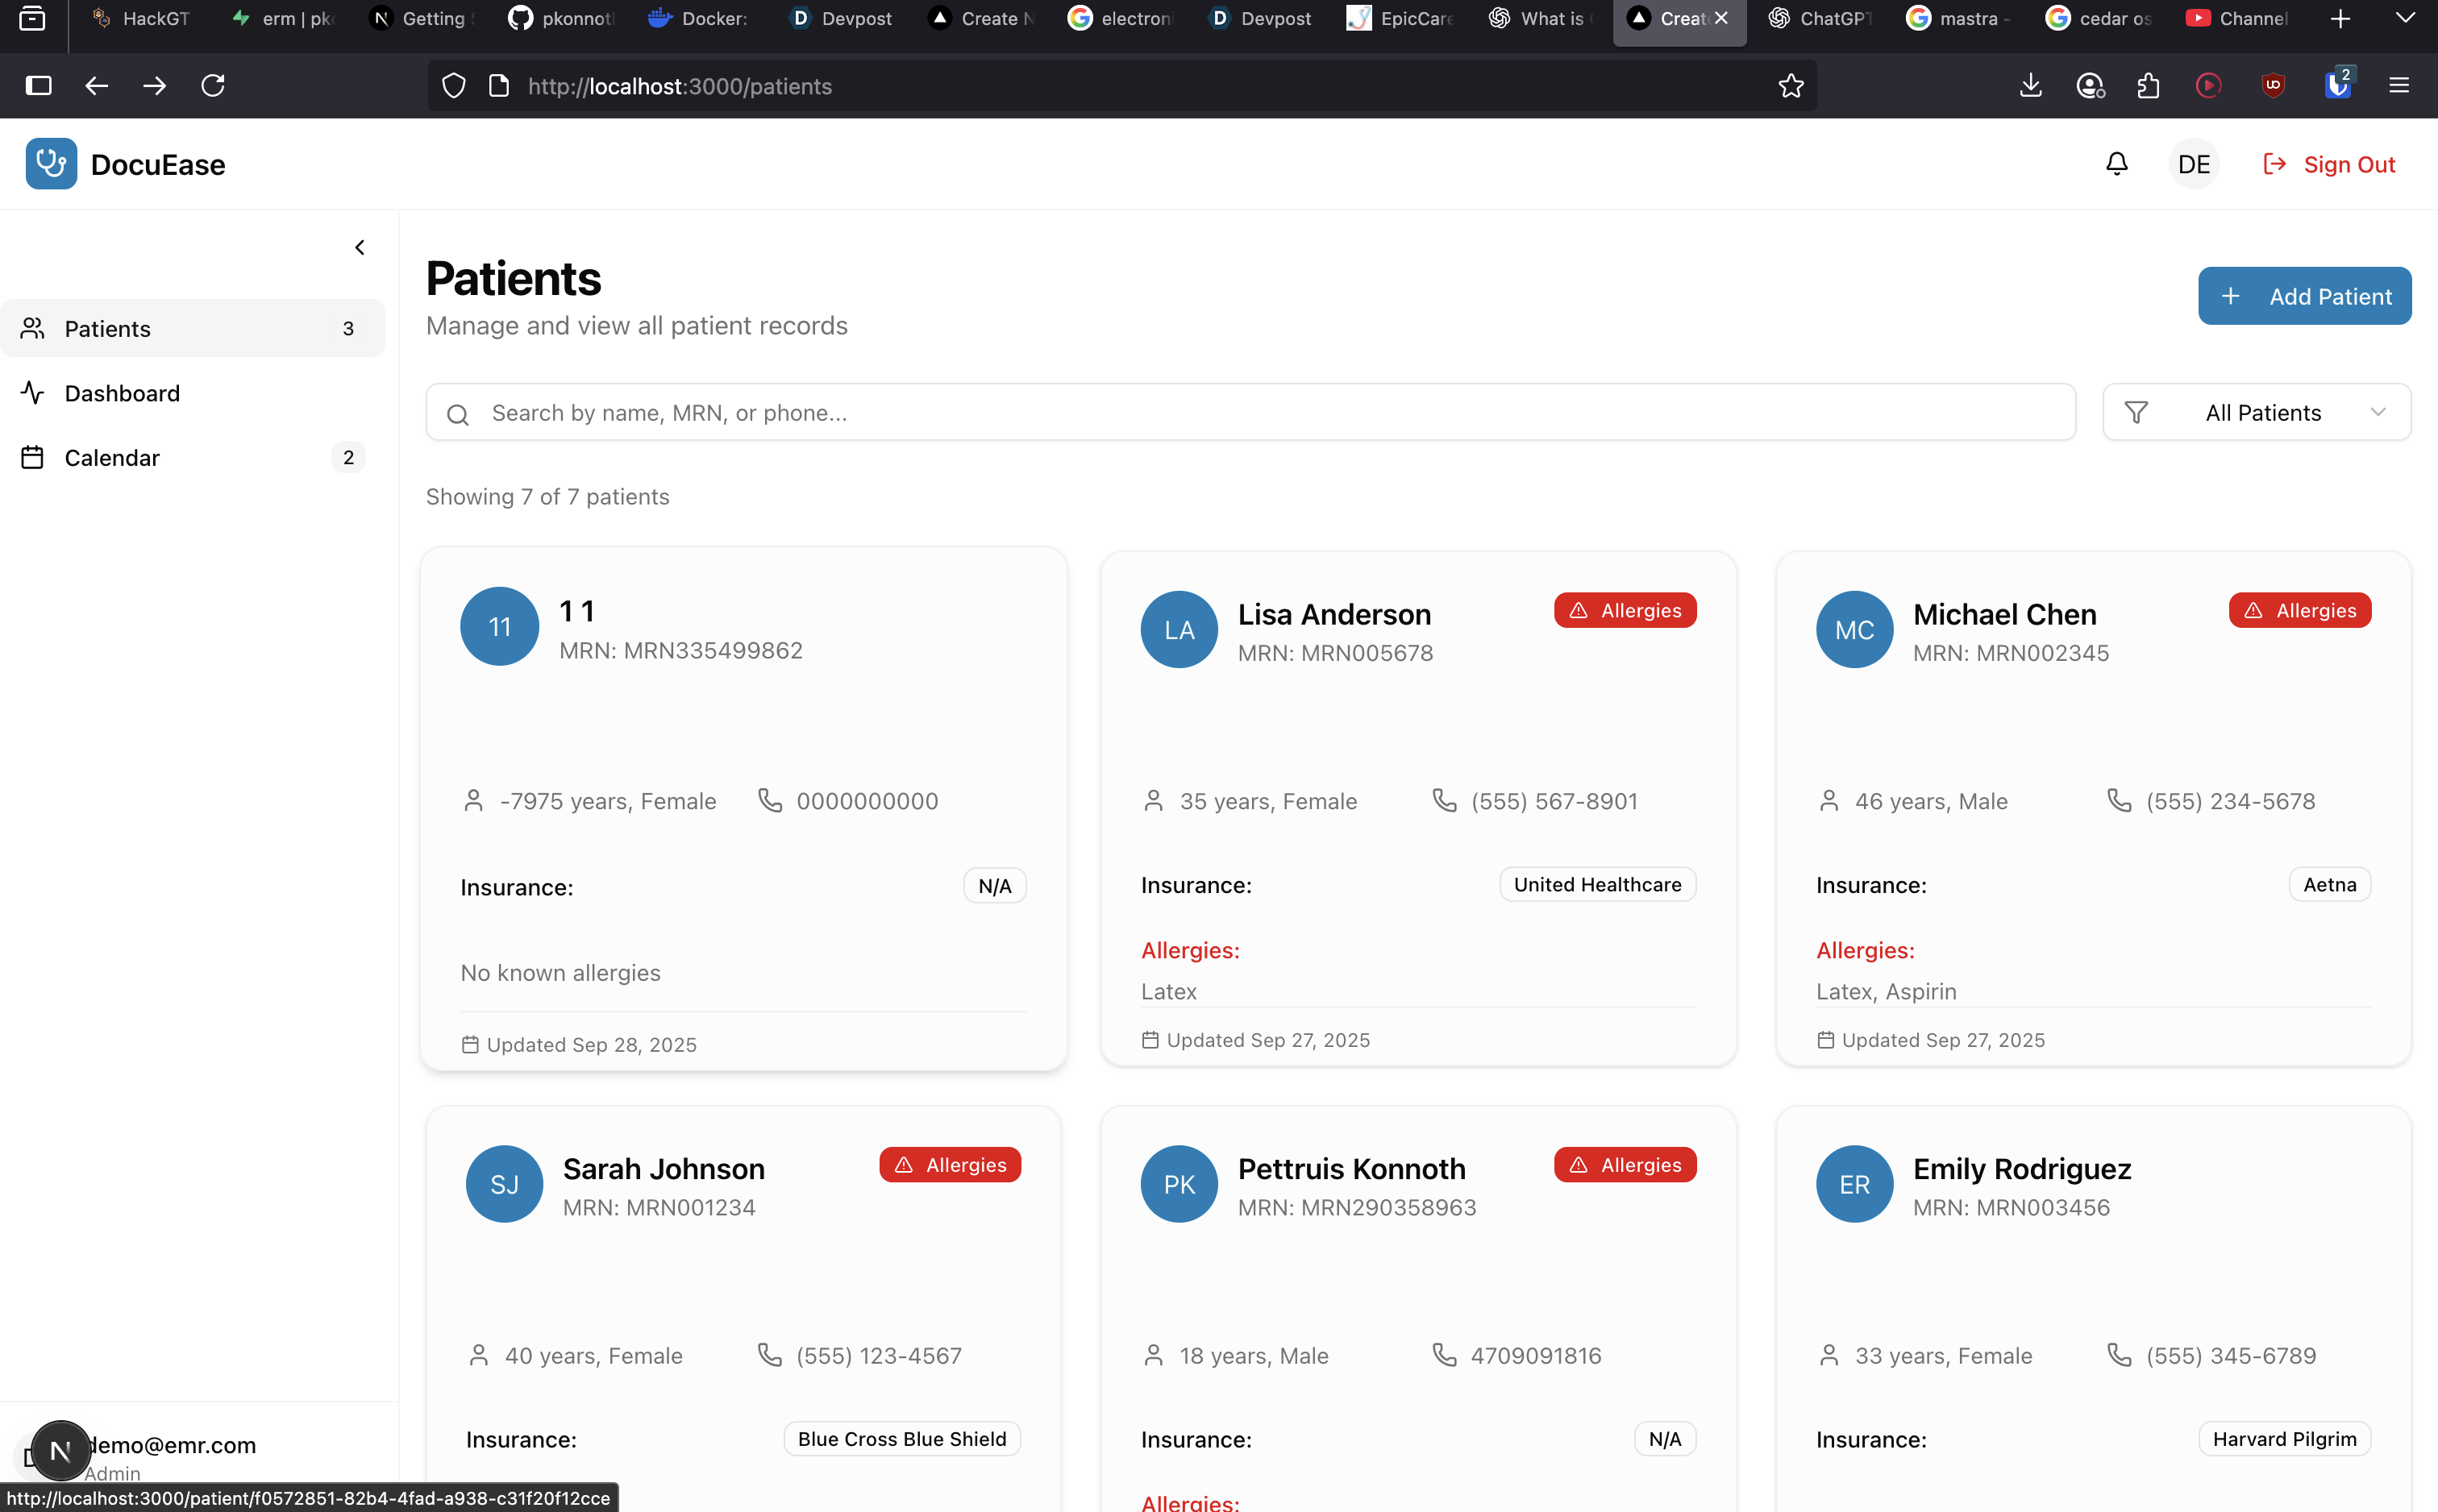Click the Add Patient button
Viewport: 2438px width, 1512px height.
click(x=2304, y=296)
